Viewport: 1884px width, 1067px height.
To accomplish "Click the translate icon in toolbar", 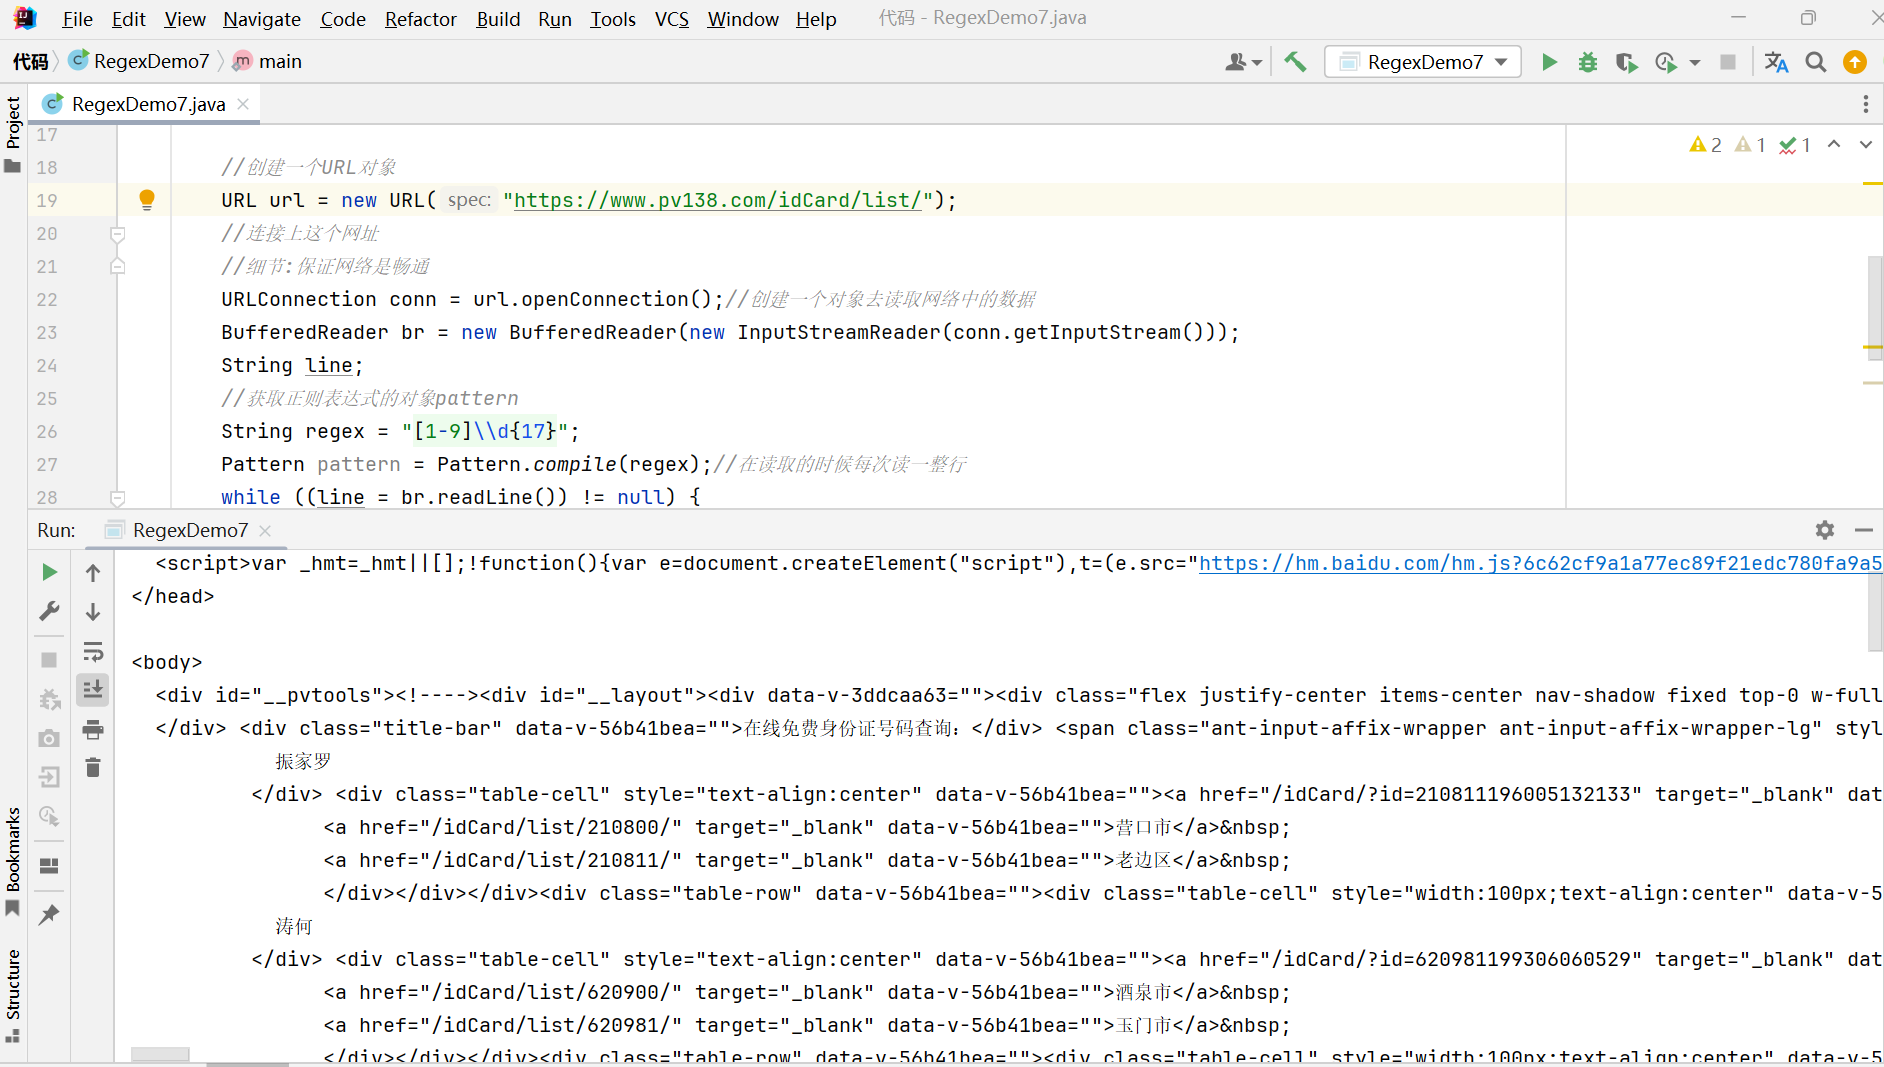I will (x=1776, y=62).
